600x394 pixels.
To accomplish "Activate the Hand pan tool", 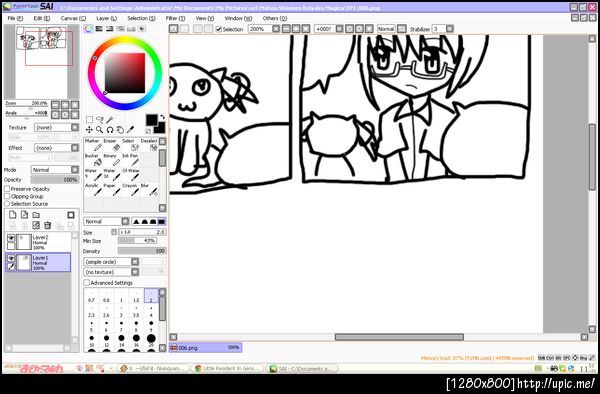I will 120,130.
